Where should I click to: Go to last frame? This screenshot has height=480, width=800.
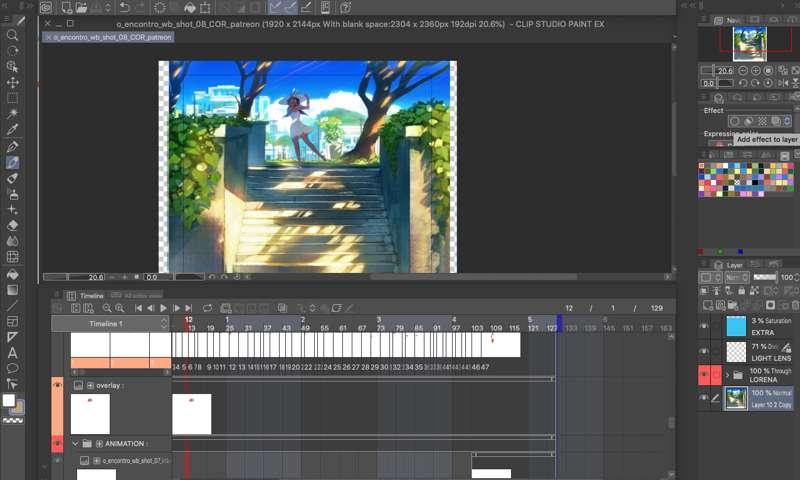pos(188,308)
